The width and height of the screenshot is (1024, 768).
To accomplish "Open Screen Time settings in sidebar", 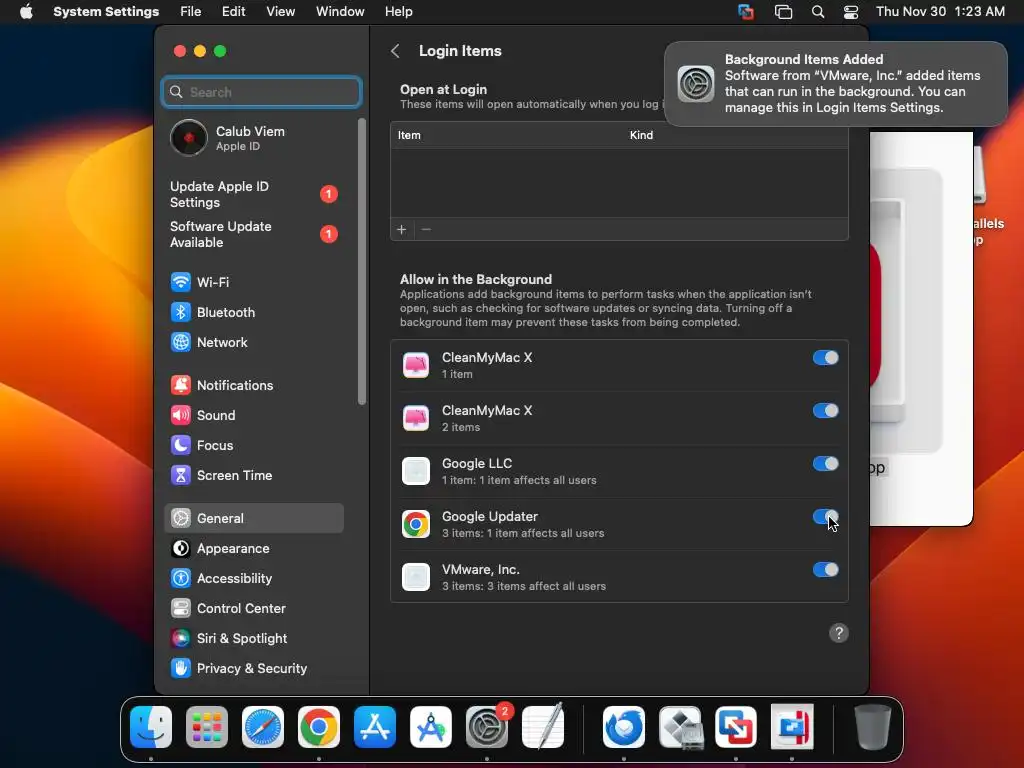I will pos(253,475).
